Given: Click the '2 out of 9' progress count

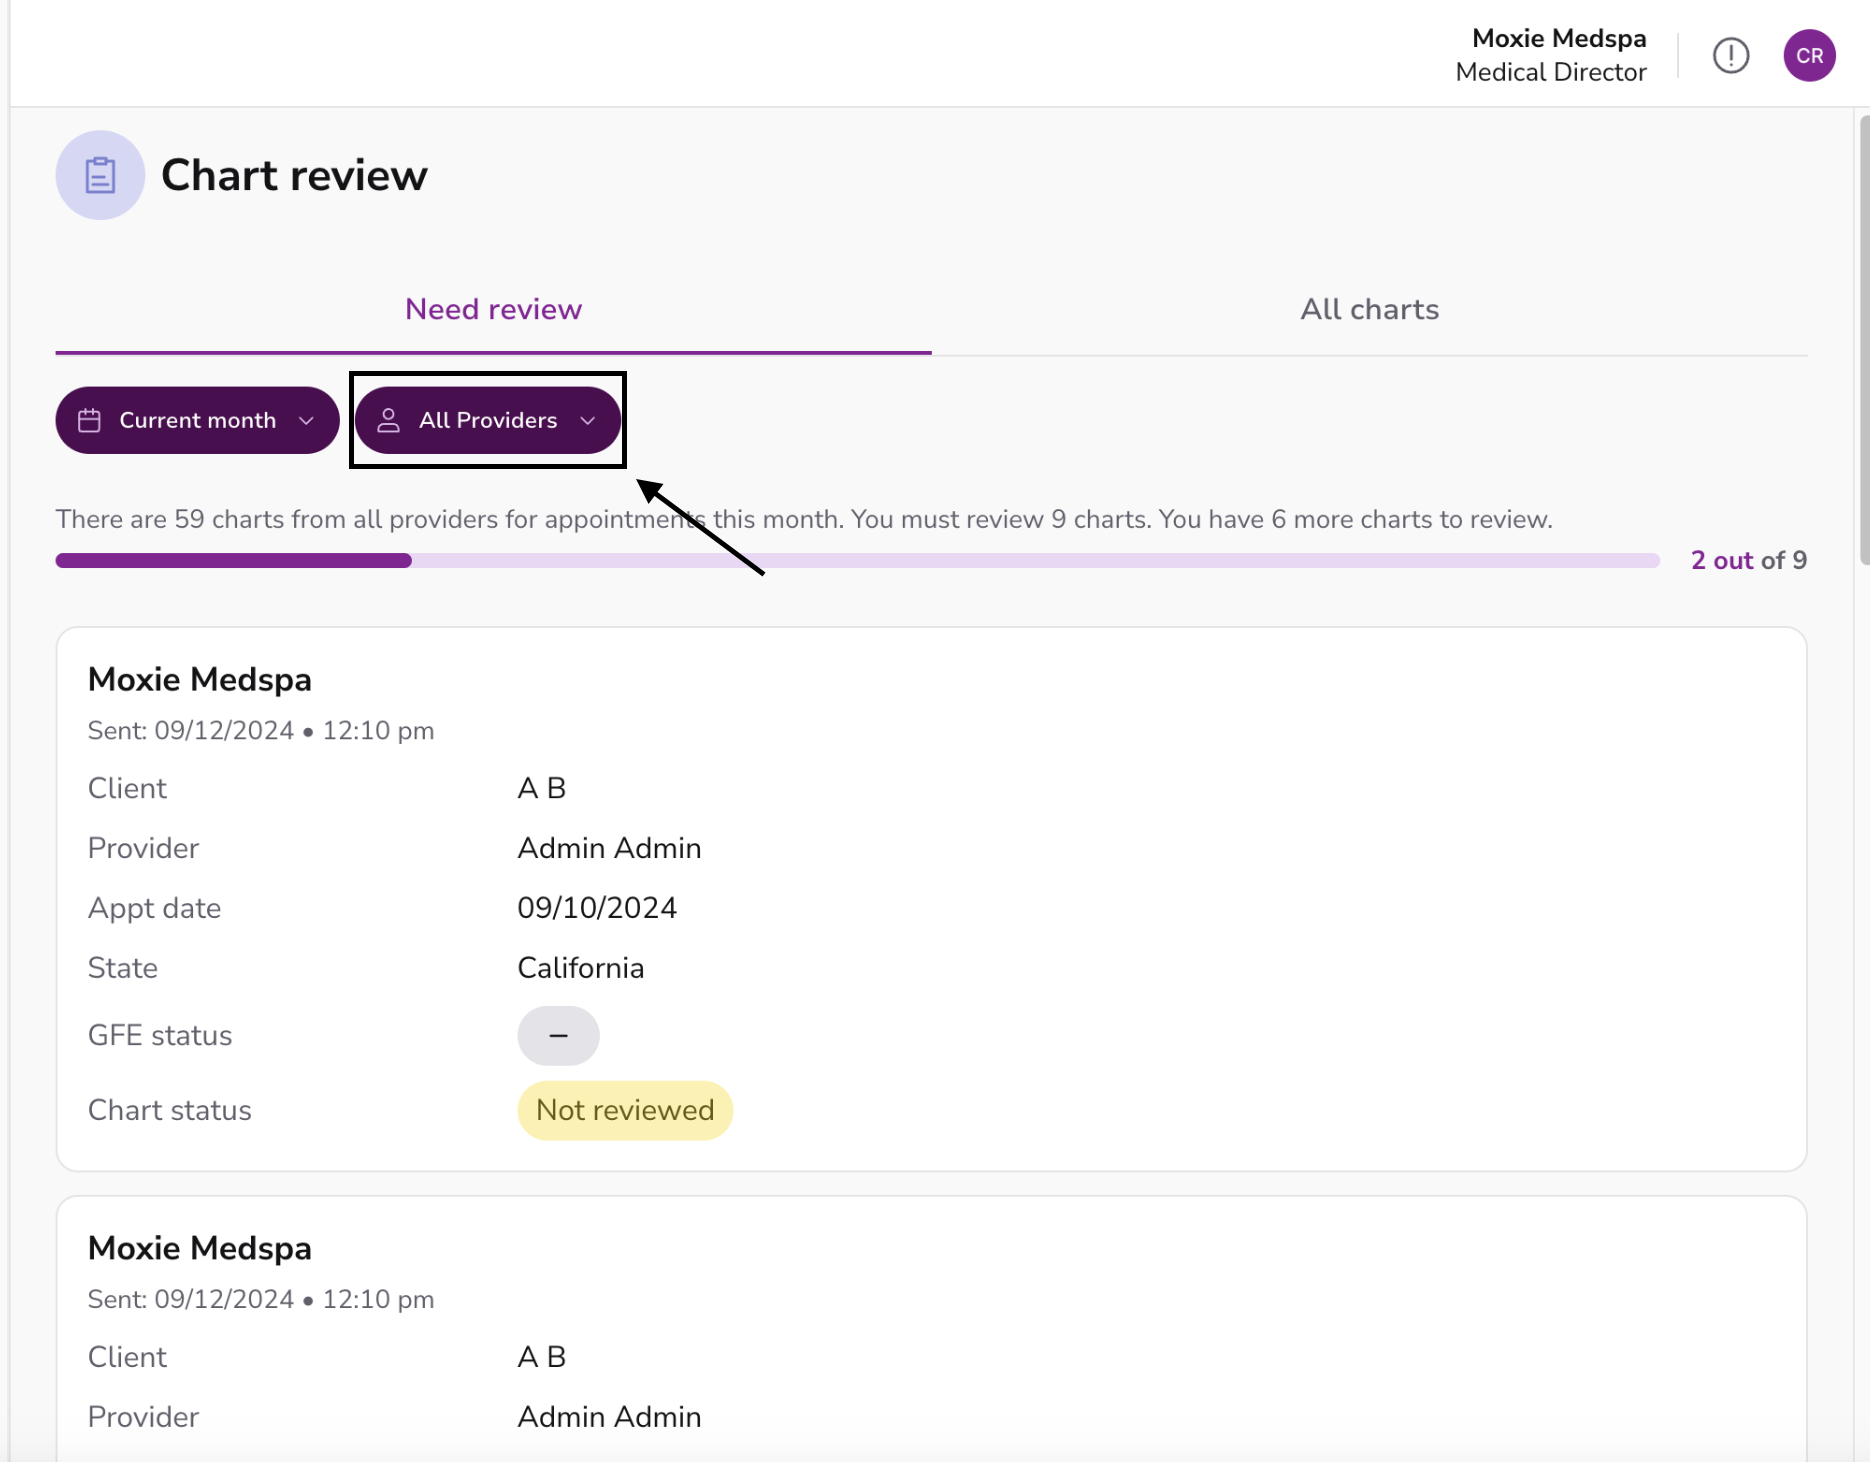Looking at the screenshot, I should [x=1748, y=560].
